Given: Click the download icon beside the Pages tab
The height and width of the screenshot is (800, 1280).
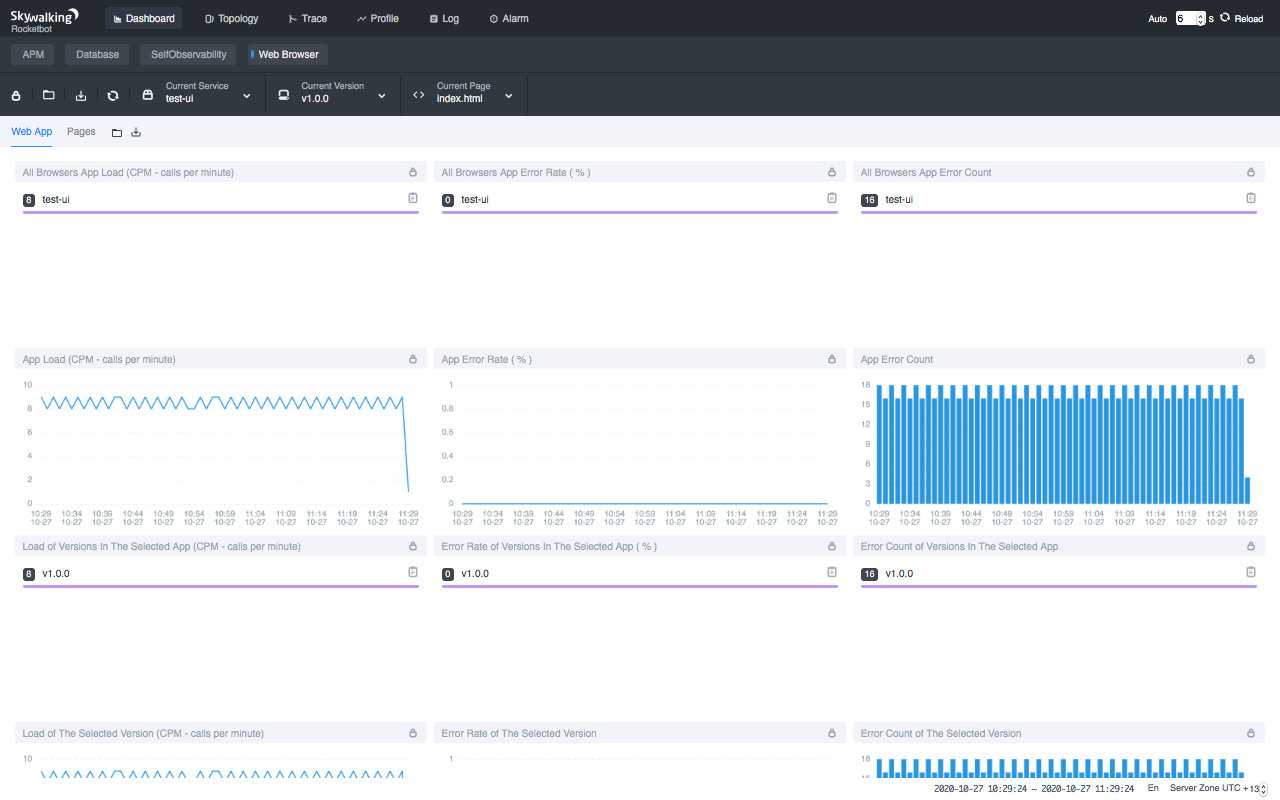Looking at the screenshot, I should pos(135,131).
